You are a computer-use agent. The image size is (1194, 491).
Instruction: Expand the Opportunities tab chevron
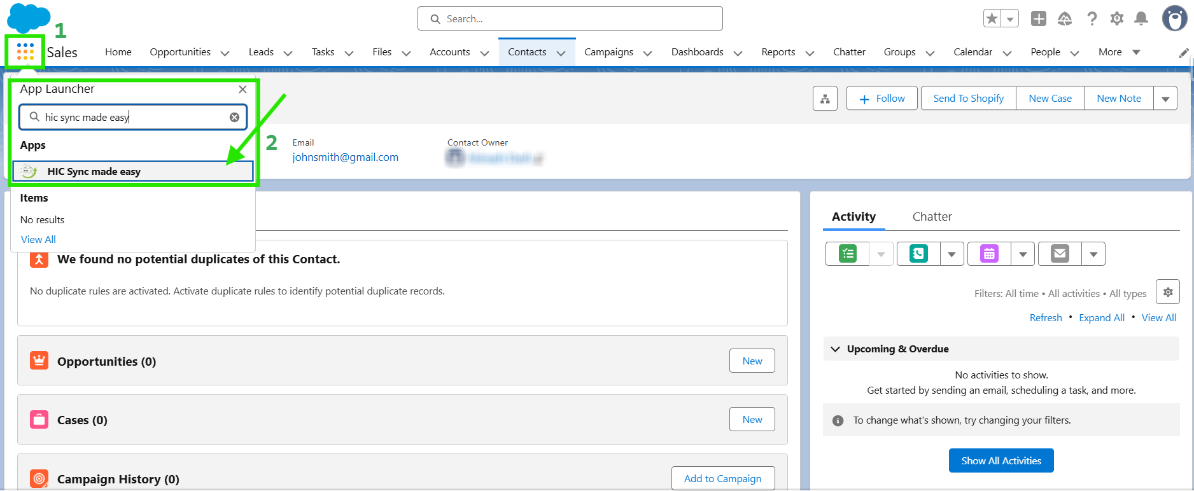click(225, 53)
